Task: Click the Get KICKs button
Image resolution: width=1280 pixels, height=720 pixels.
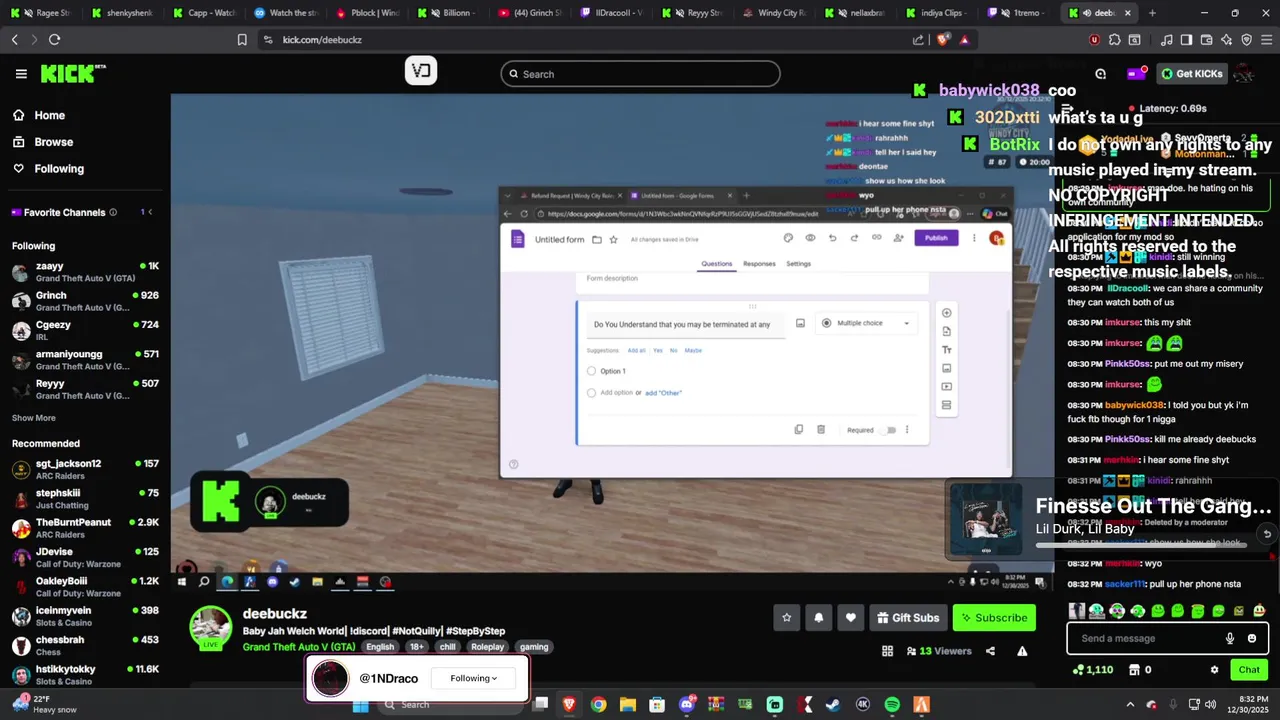Action: [x=1191, y=74]
